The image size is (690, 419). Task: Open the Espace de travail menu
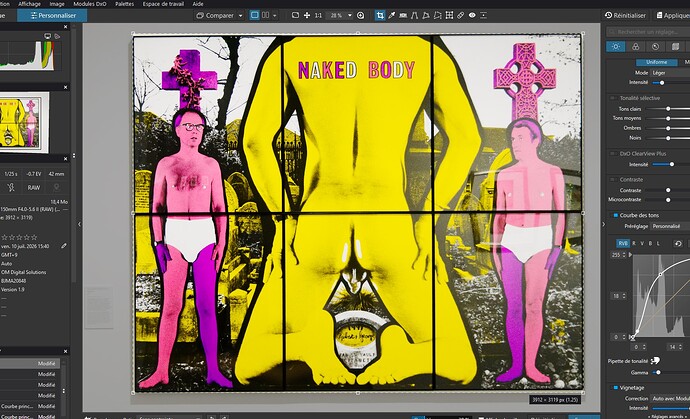tap(163, 4)
